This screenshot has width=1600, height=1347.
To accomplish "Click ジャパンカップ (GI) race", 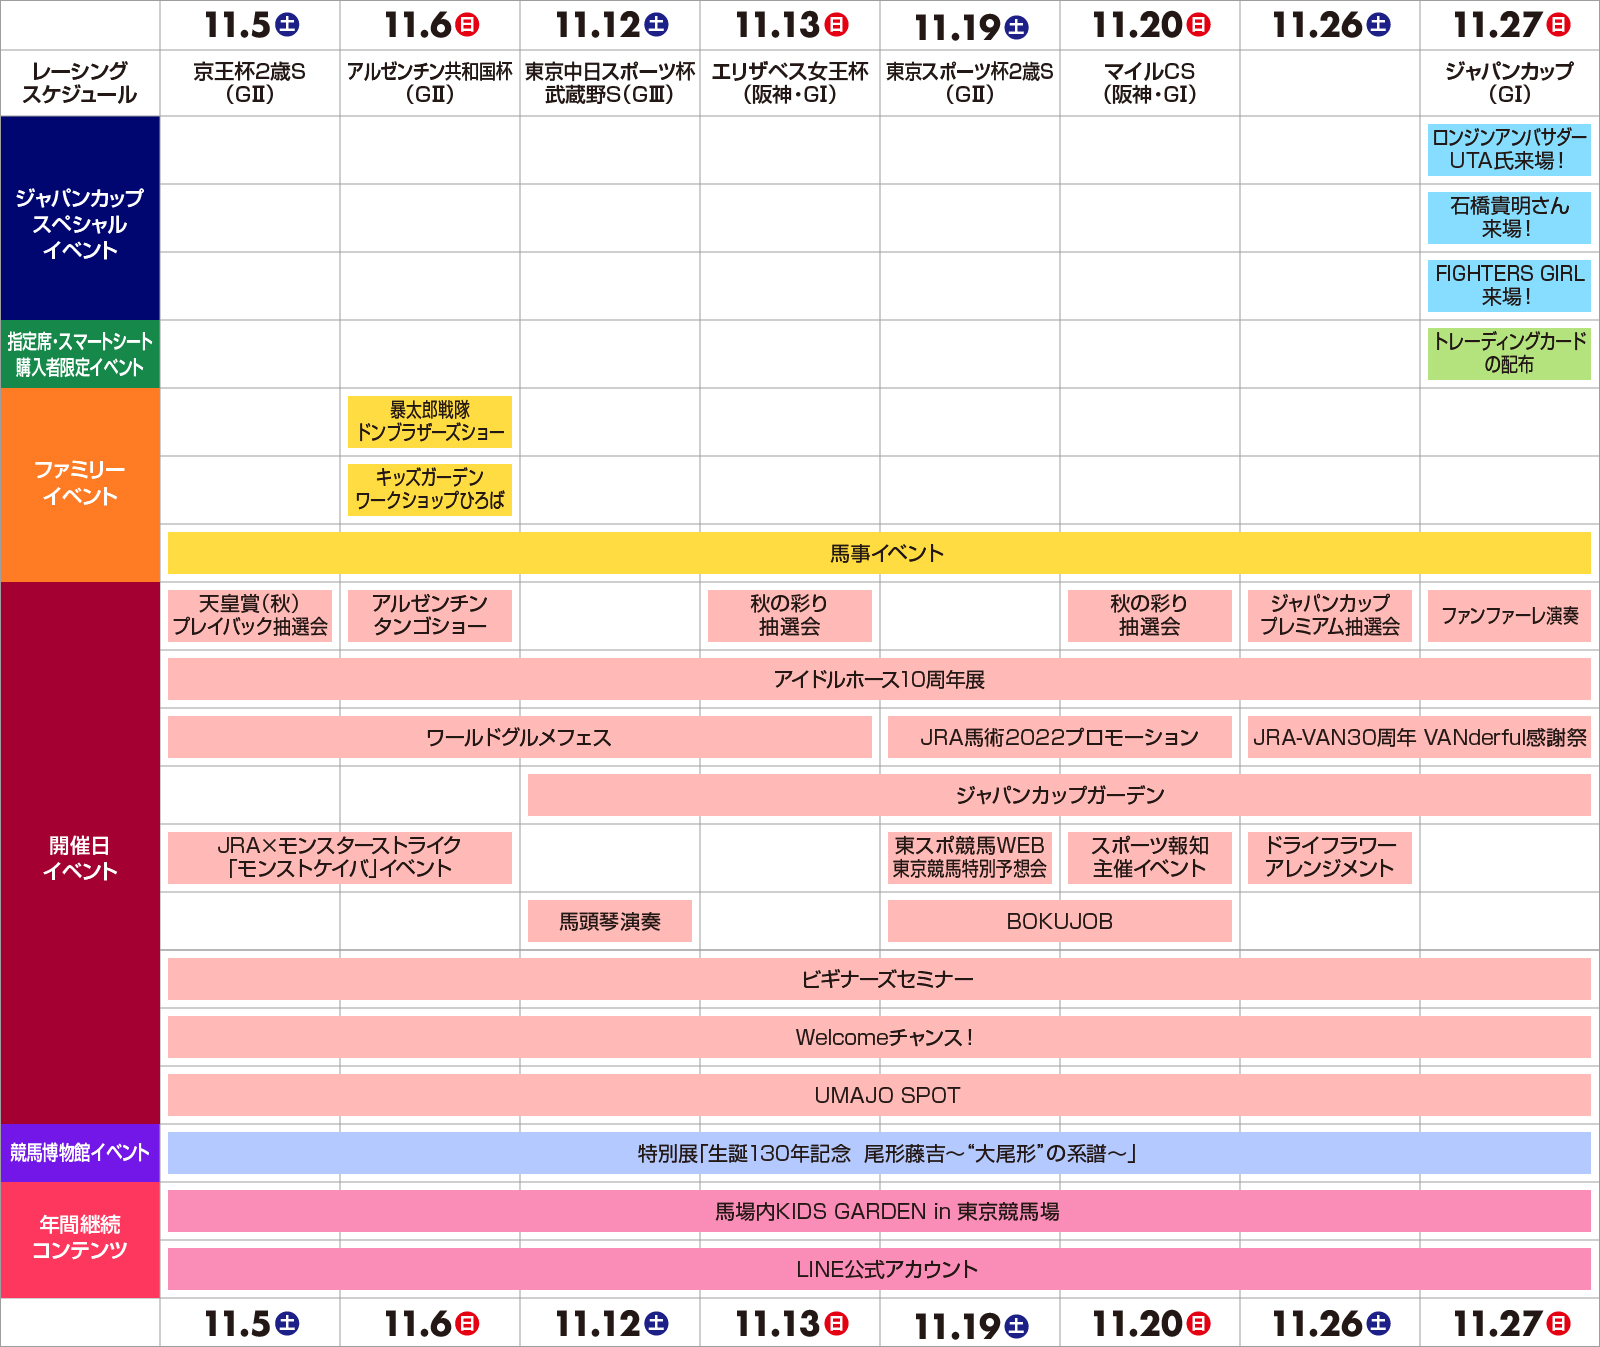I will click(1509, 83).
